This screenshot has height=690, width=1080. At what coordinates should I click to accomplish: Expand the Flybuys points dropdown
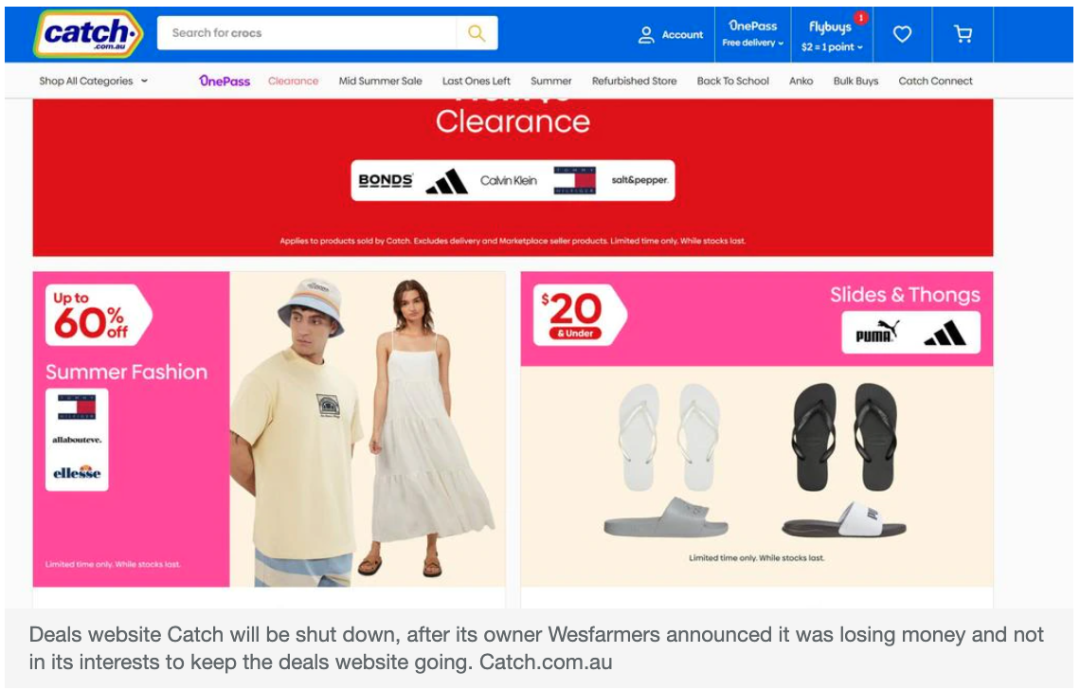point(831,35)
